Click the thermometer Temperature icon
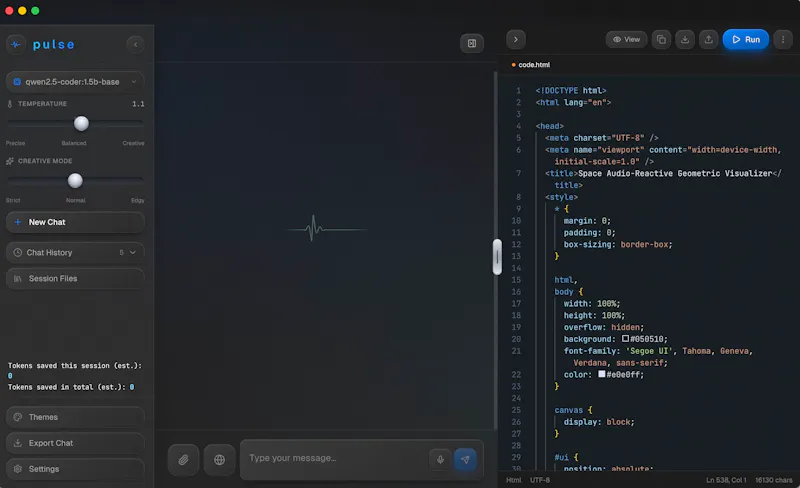 [10, 104]
